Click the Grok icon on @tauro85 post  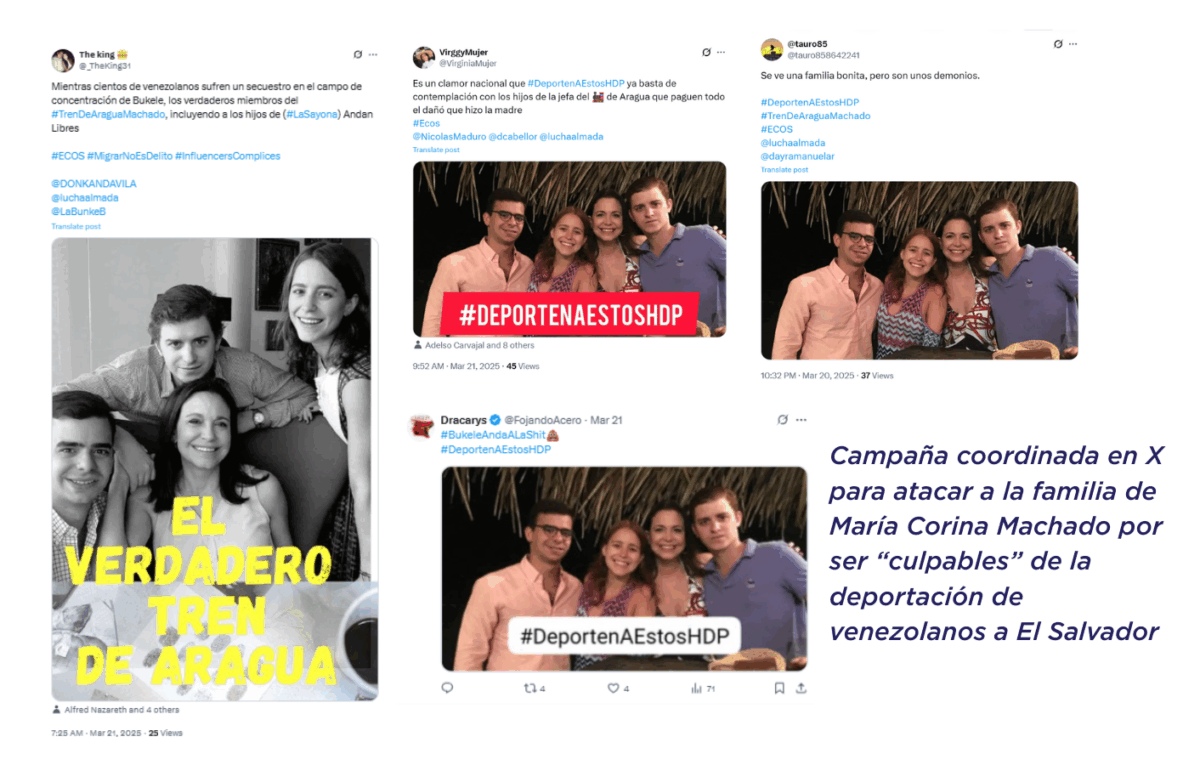coord(1058,44)
